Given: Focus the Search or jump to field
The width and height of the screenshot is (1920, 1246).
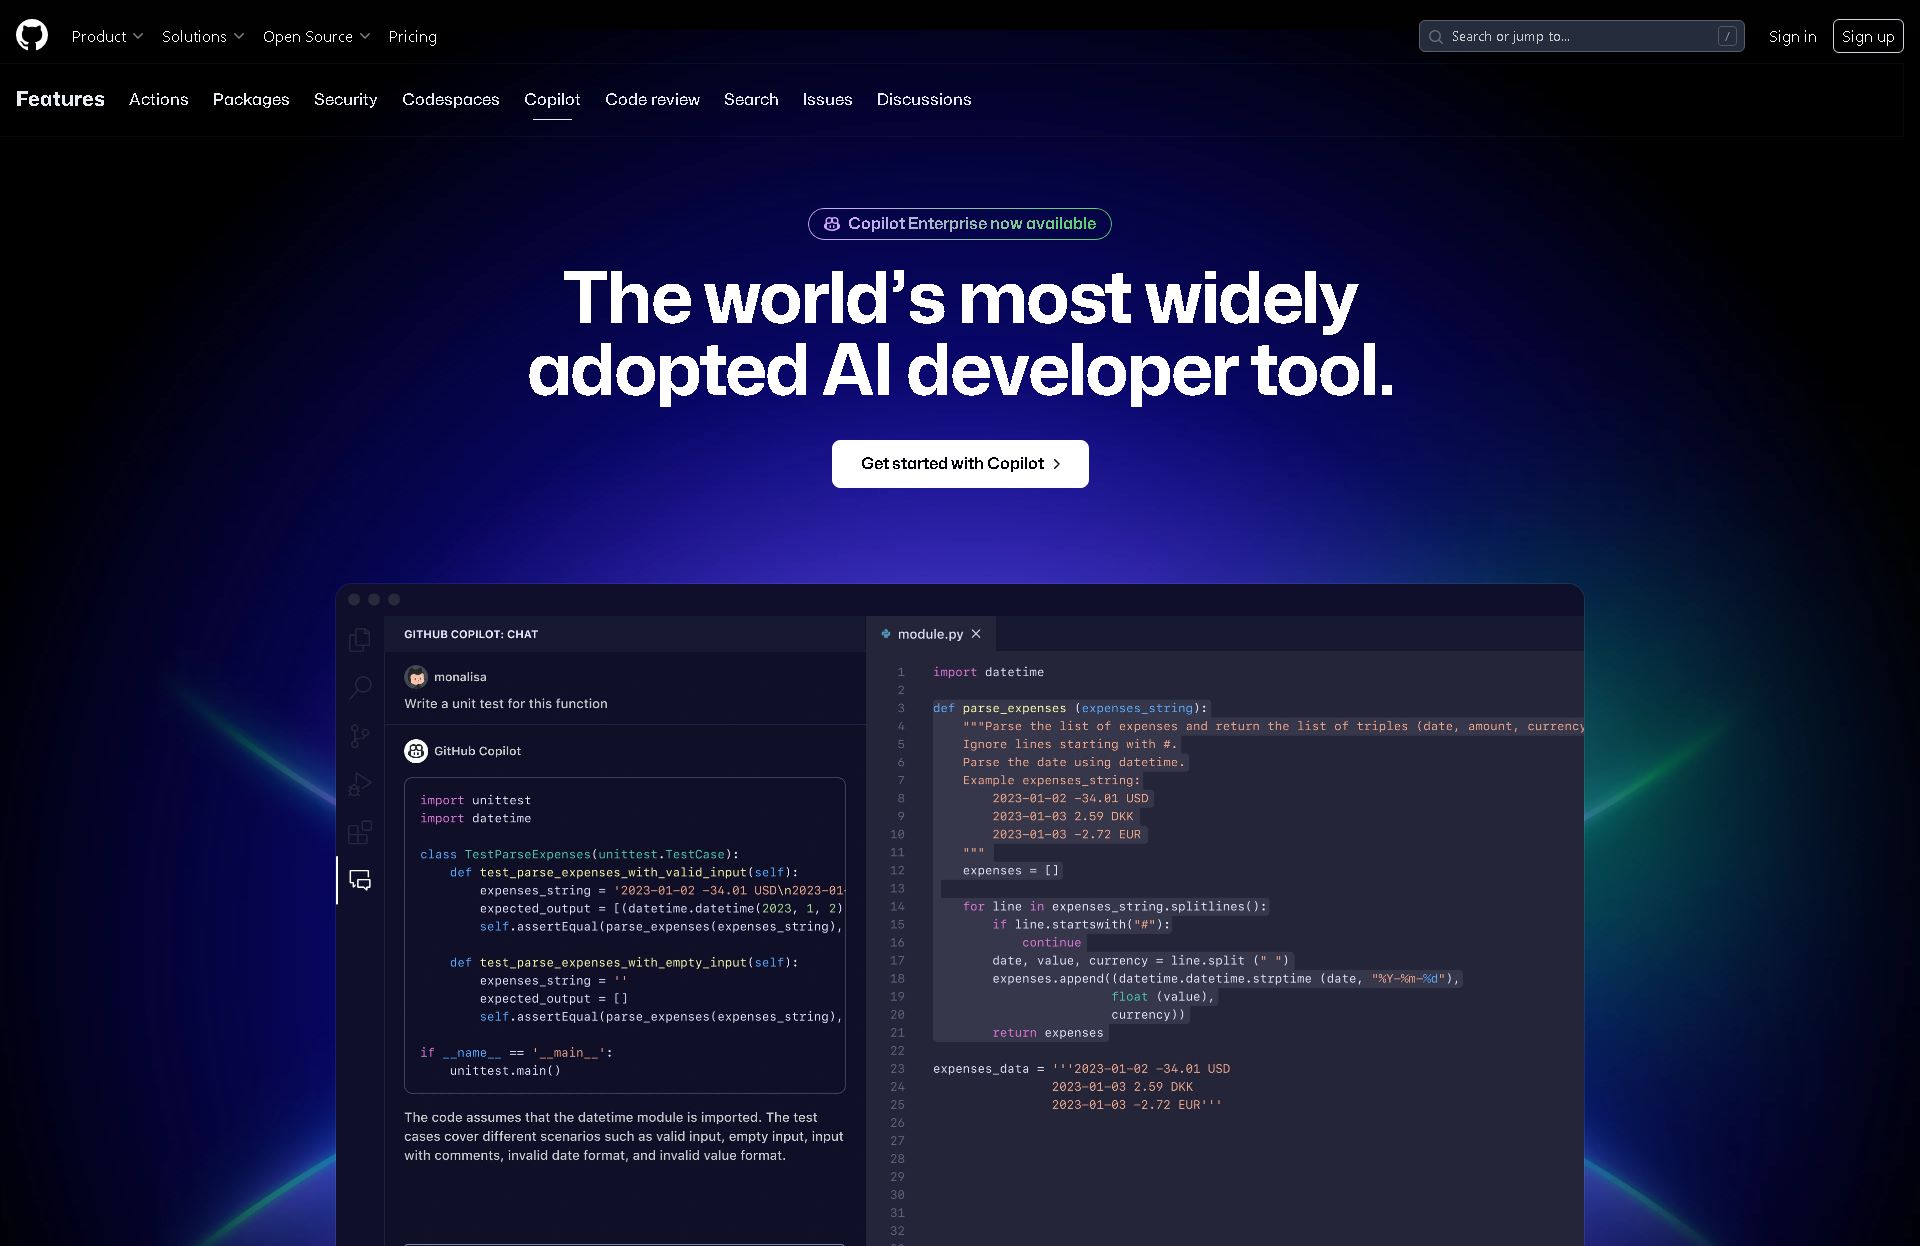Looking at the screenshot, I should (x=1581, y=36).
